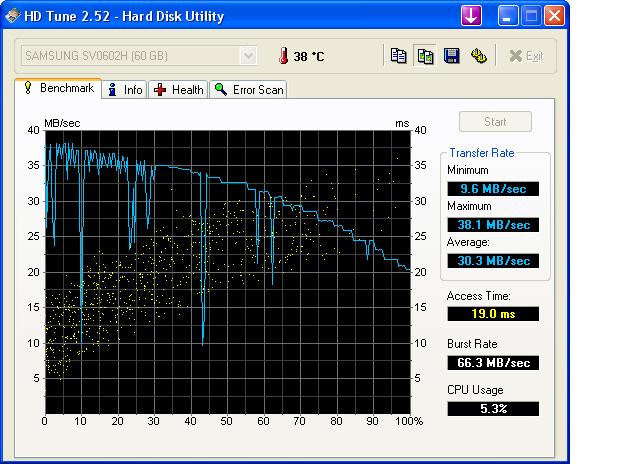Open the Info tab
Screen dimensions: 617x464
click(x=125, y=90)
